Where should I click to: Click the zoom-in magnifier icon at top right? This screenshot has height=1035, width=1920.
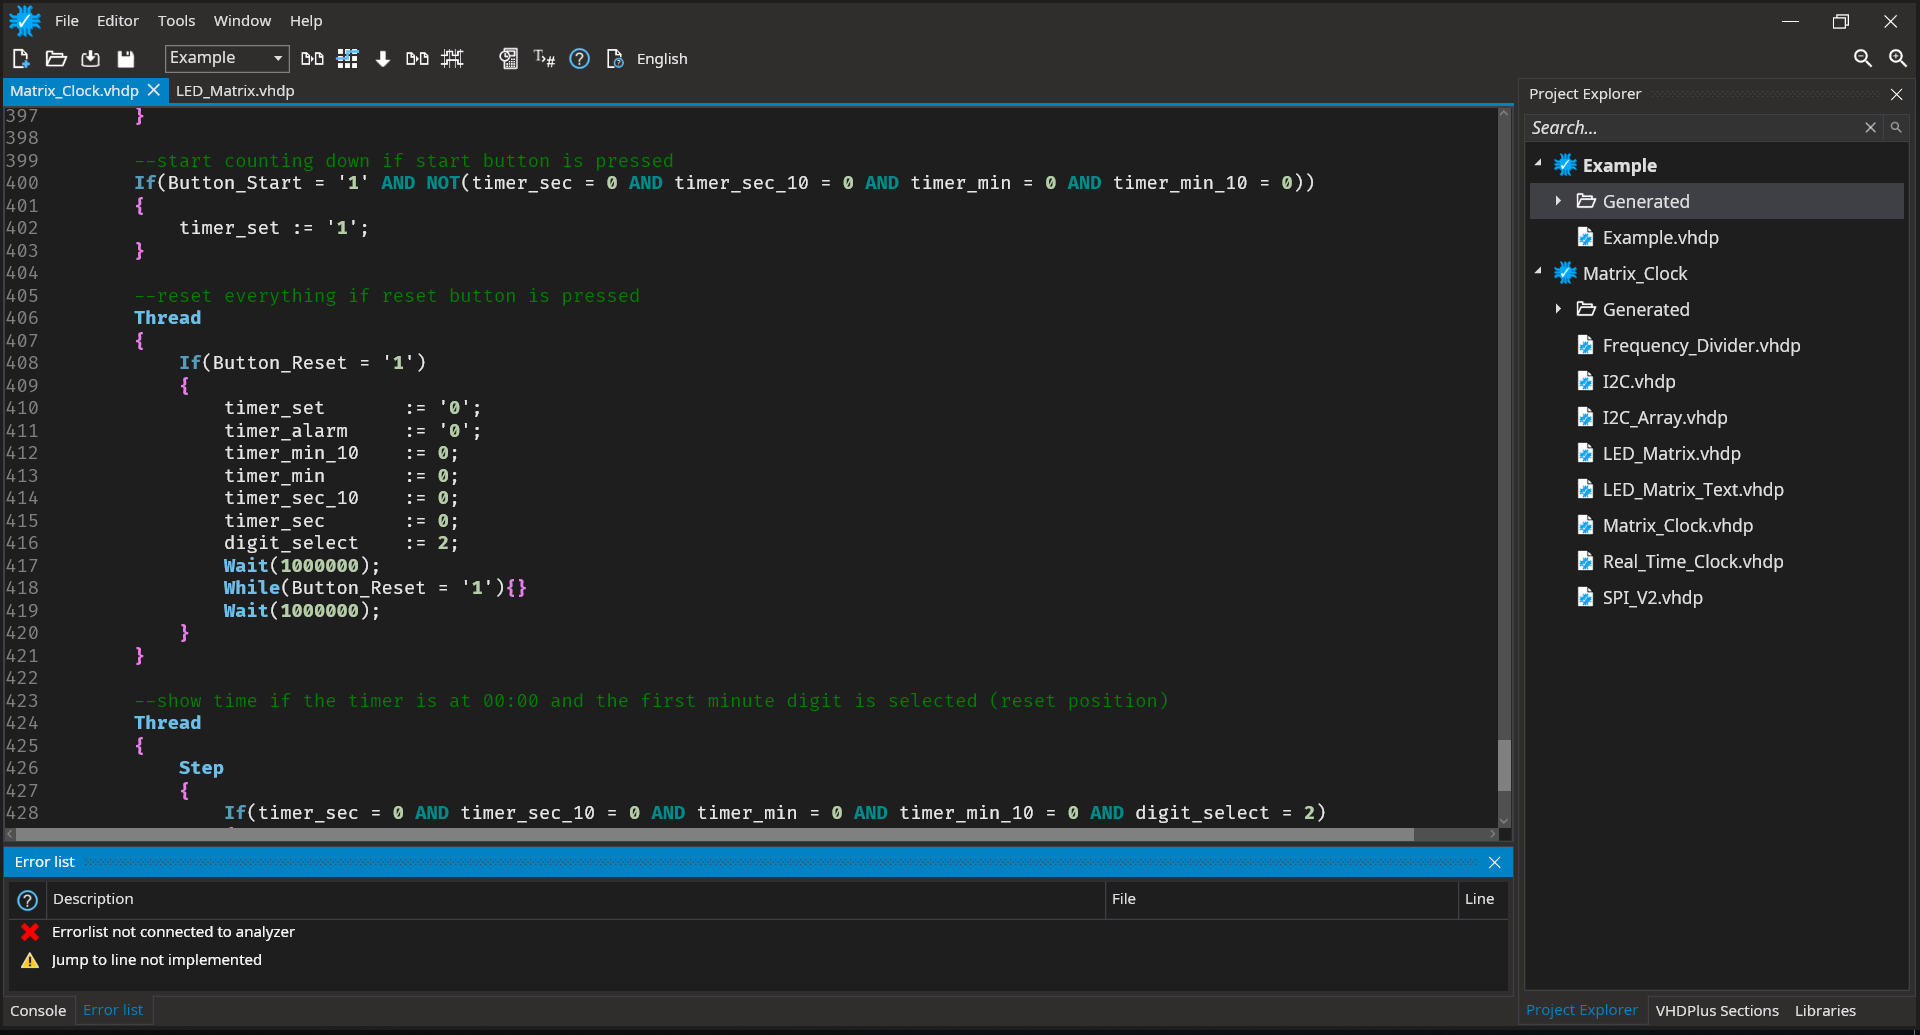1897,59
